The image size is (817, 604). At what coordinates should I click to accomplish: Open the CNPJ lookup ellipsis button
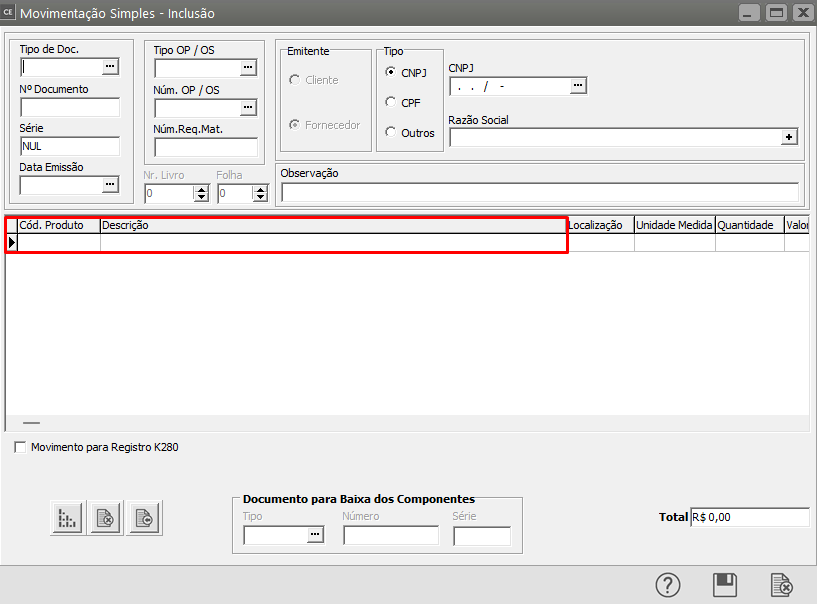tap(578, 85)
